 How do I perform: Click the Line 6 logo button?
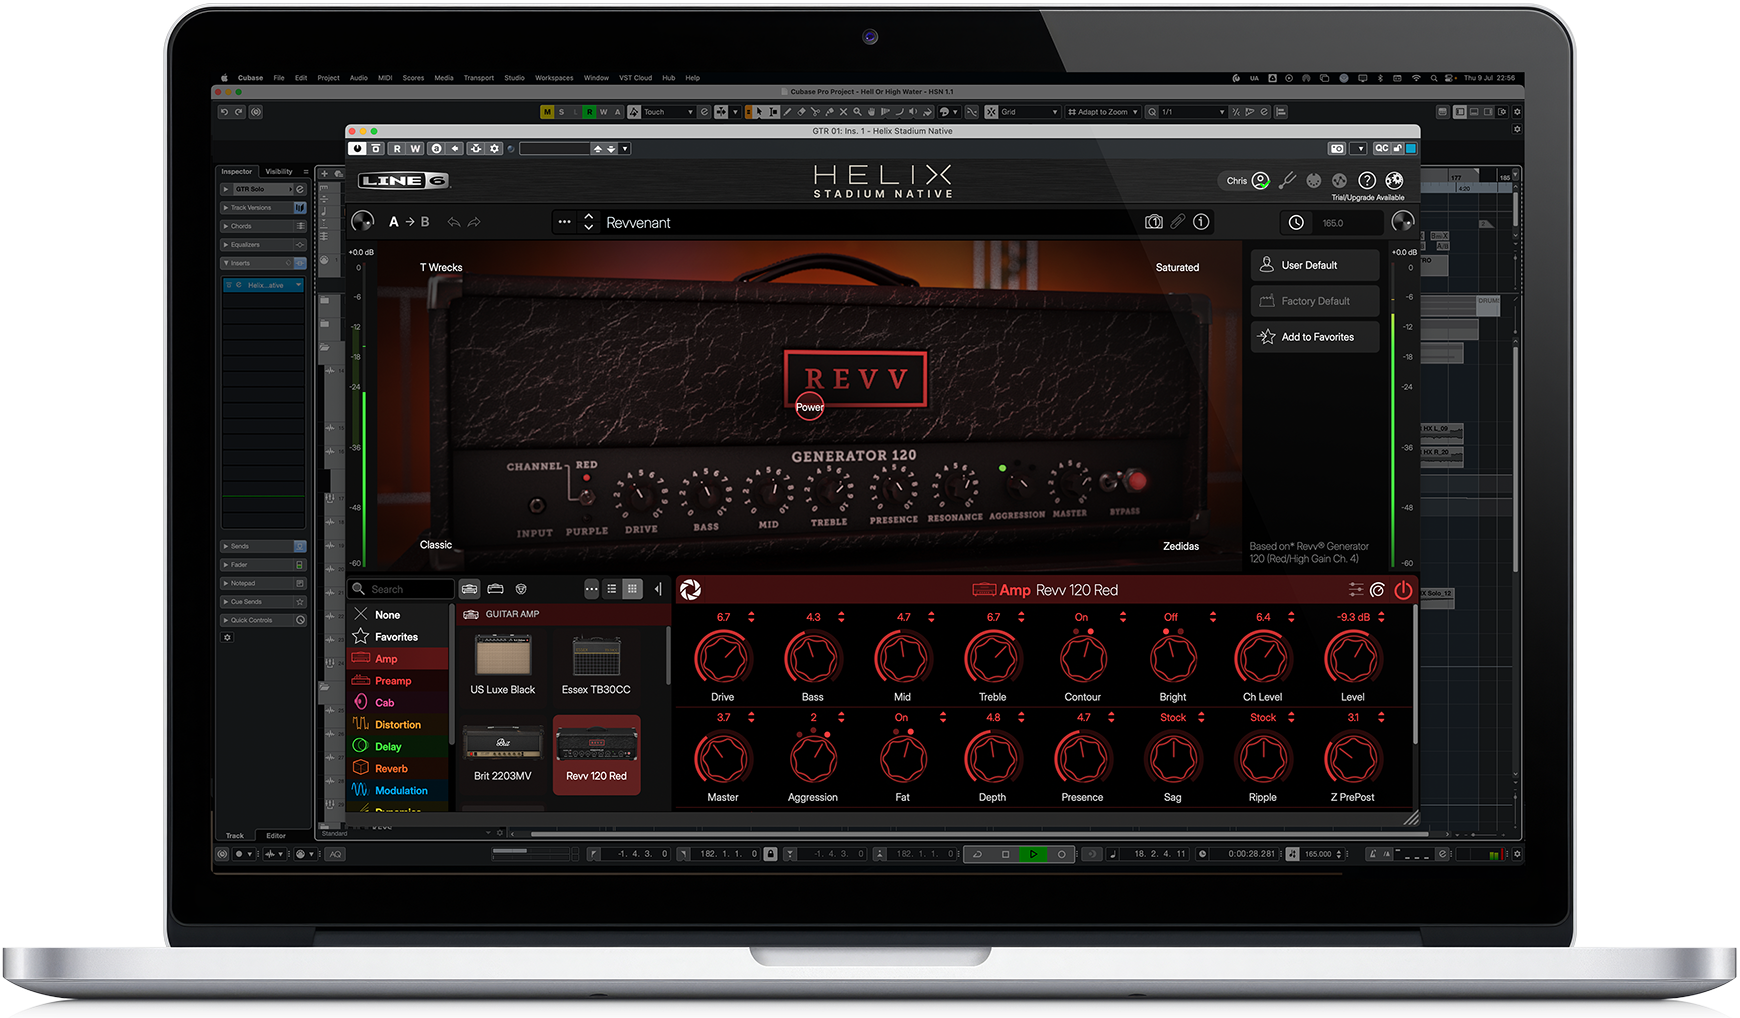(x=404, y=181)
